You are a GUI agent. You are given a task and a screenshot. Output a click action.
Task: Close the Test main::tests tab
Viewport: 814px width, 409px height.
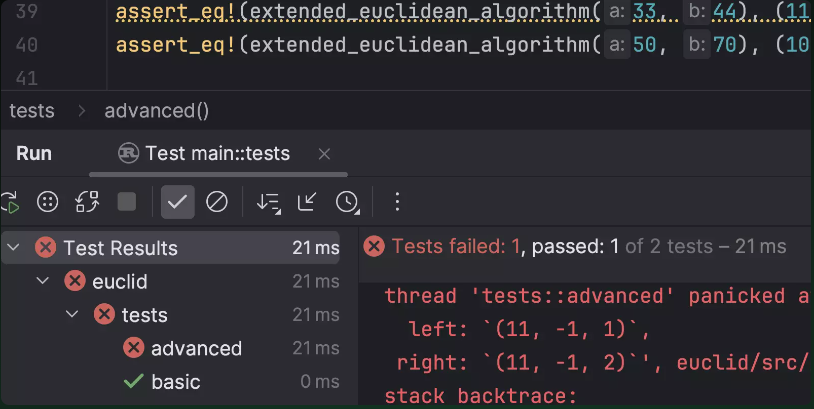click(324, 154)
